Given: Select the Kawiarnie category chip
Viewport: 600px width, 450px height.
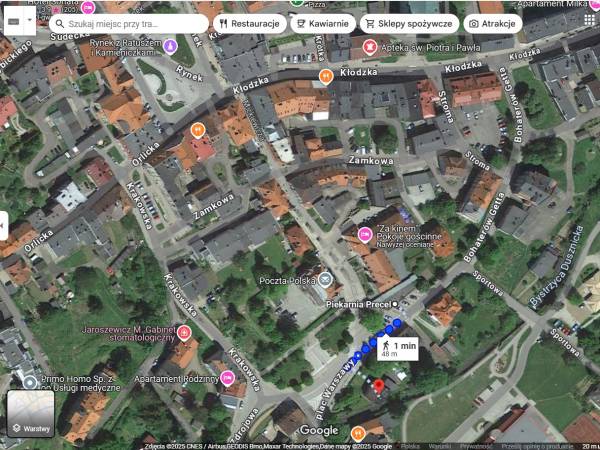Looking at the screenshot, I should pyautogui.click(x=323, y=23).
